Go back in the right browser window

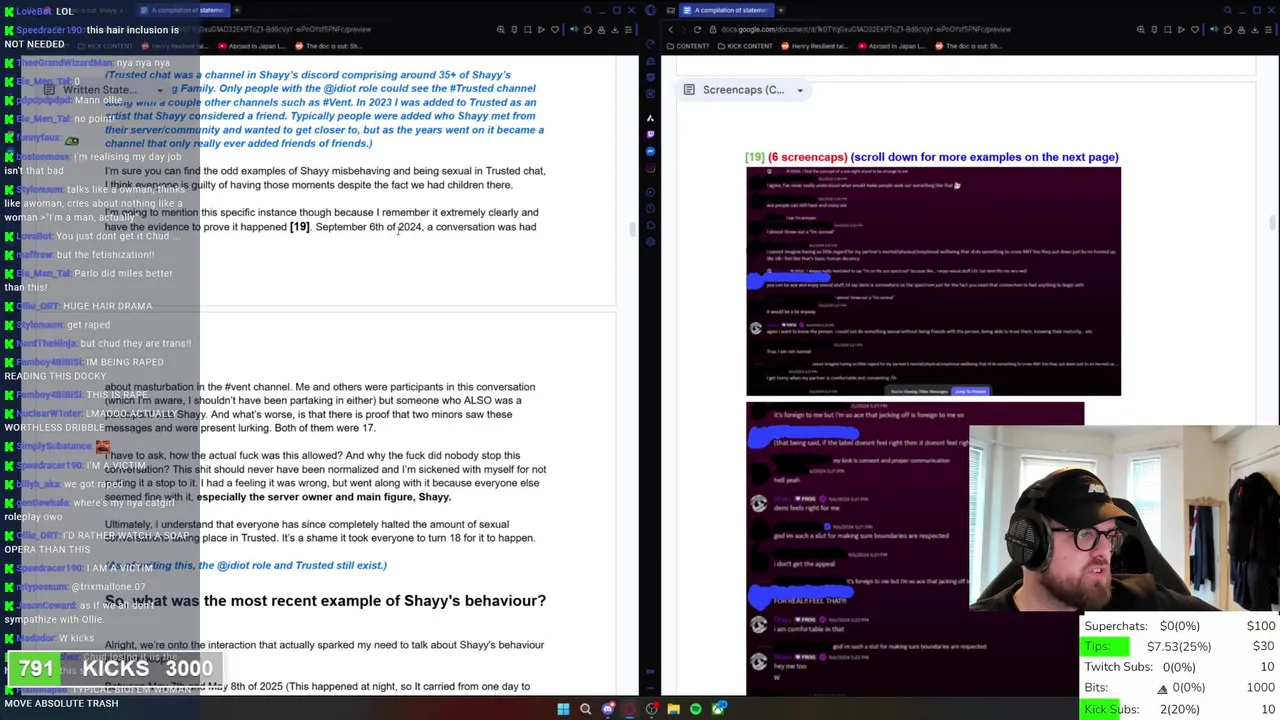pos(671,30)
